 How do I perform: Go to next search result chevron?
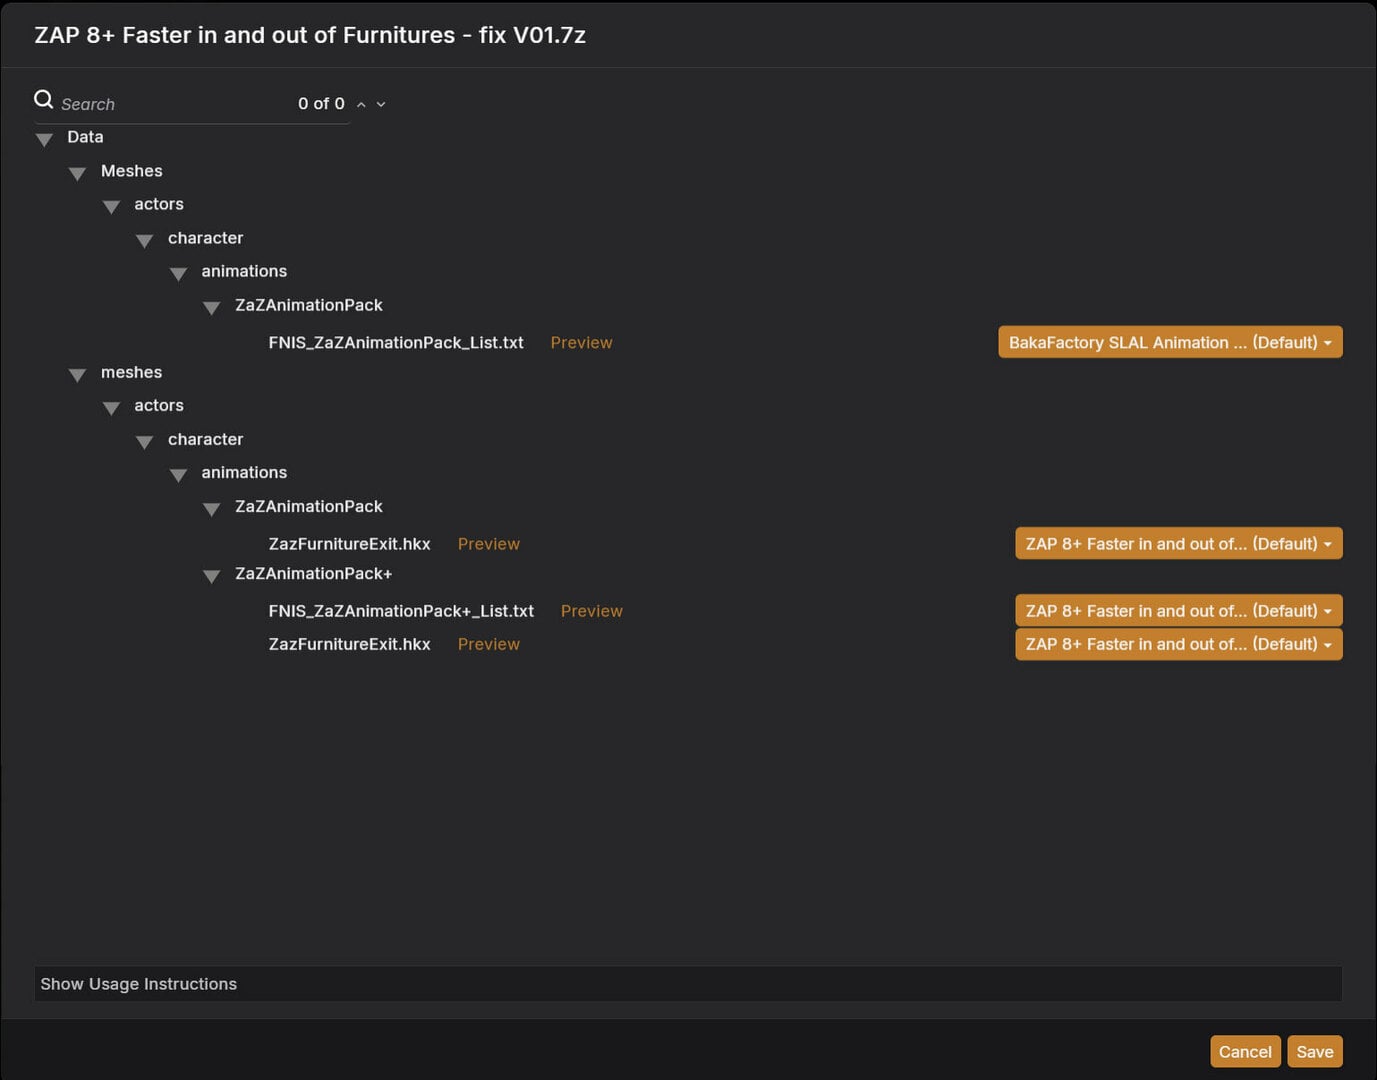[381, 104]
